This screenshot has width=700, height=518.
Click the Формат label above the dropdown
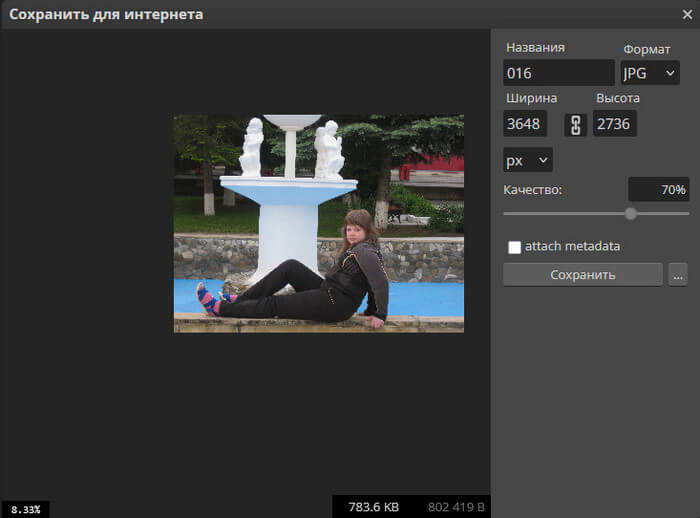click(x=647, y=49)
